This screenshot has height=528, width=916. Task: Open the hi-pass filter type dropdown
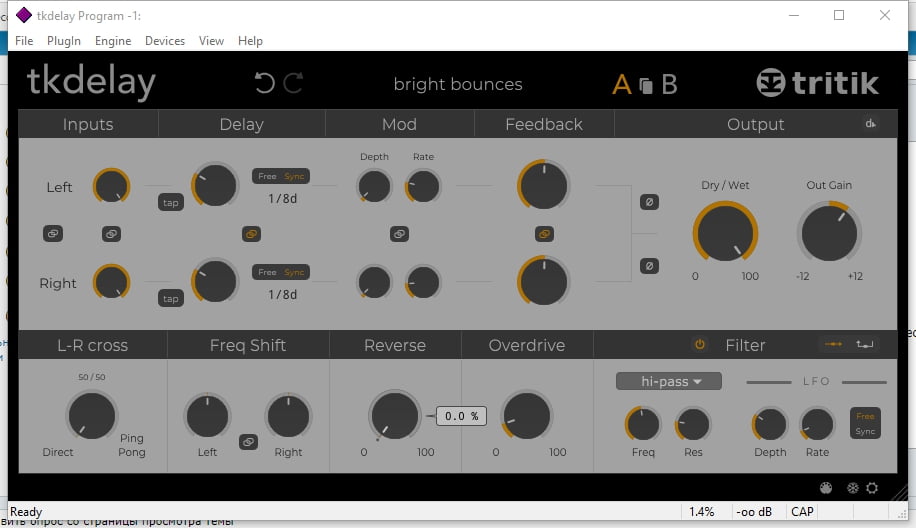(x=668, y=381)
